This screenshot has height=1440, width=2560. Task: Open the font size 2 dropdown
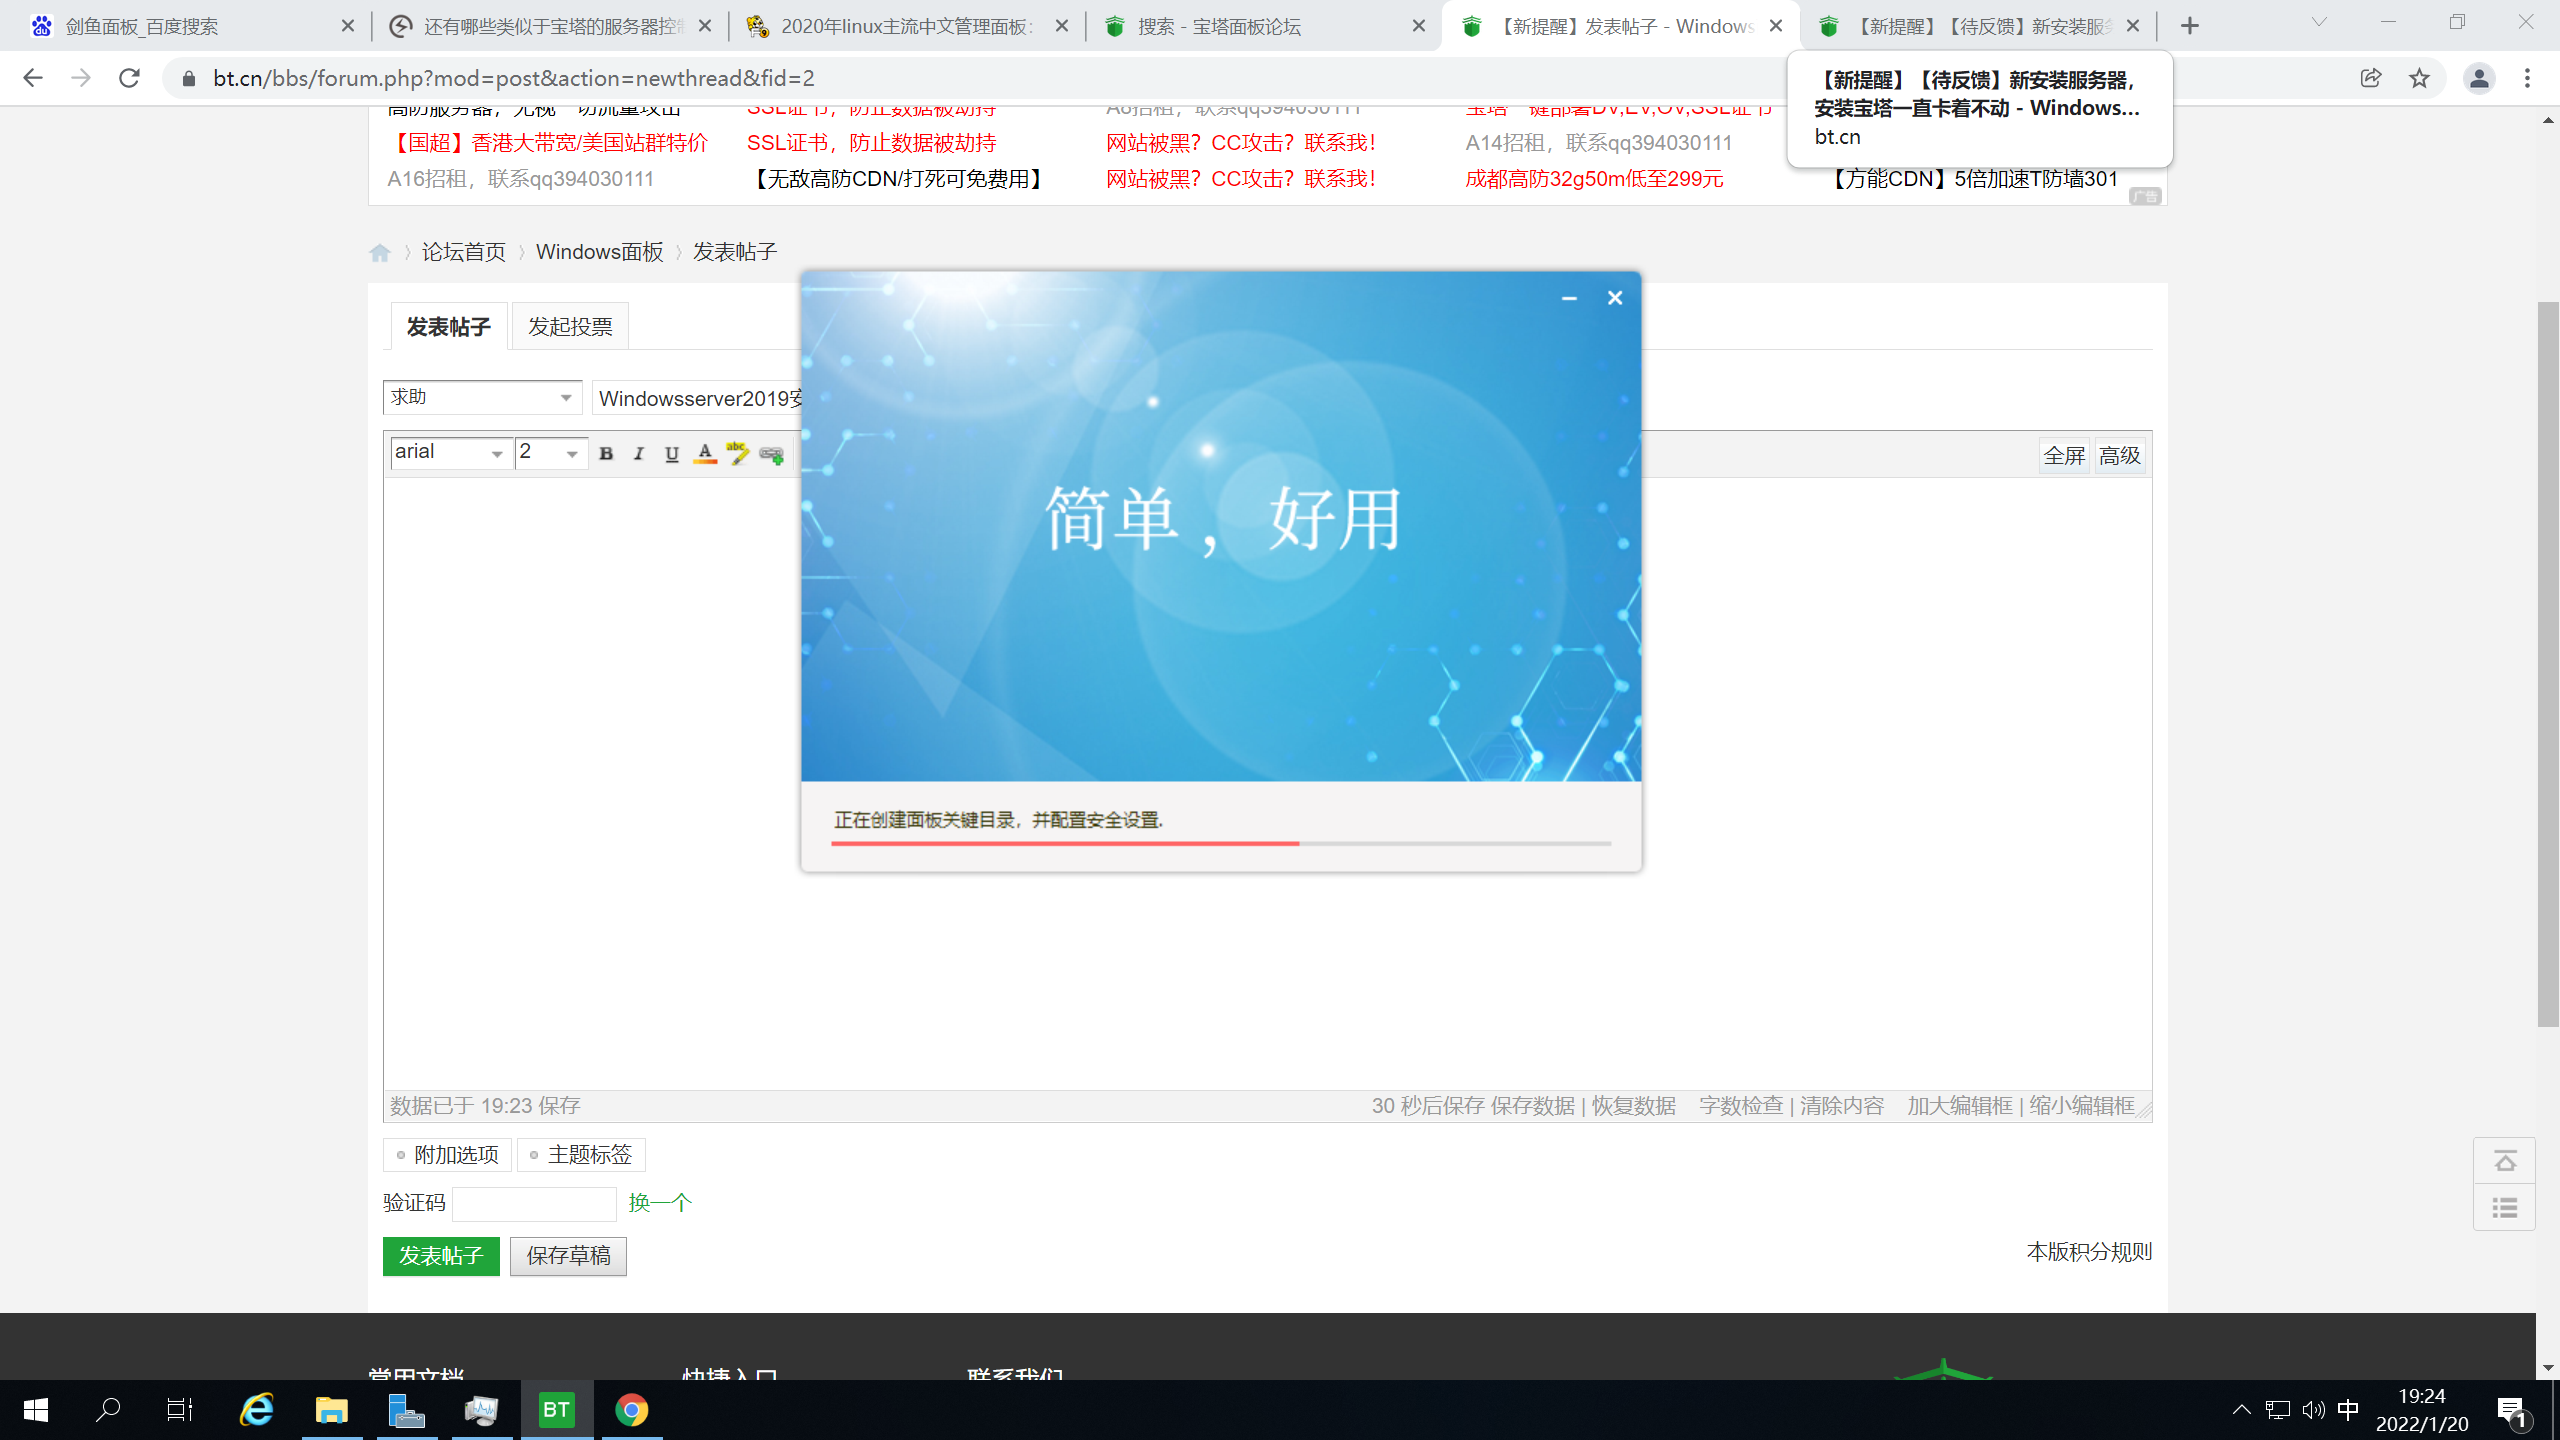coord(552,453)
